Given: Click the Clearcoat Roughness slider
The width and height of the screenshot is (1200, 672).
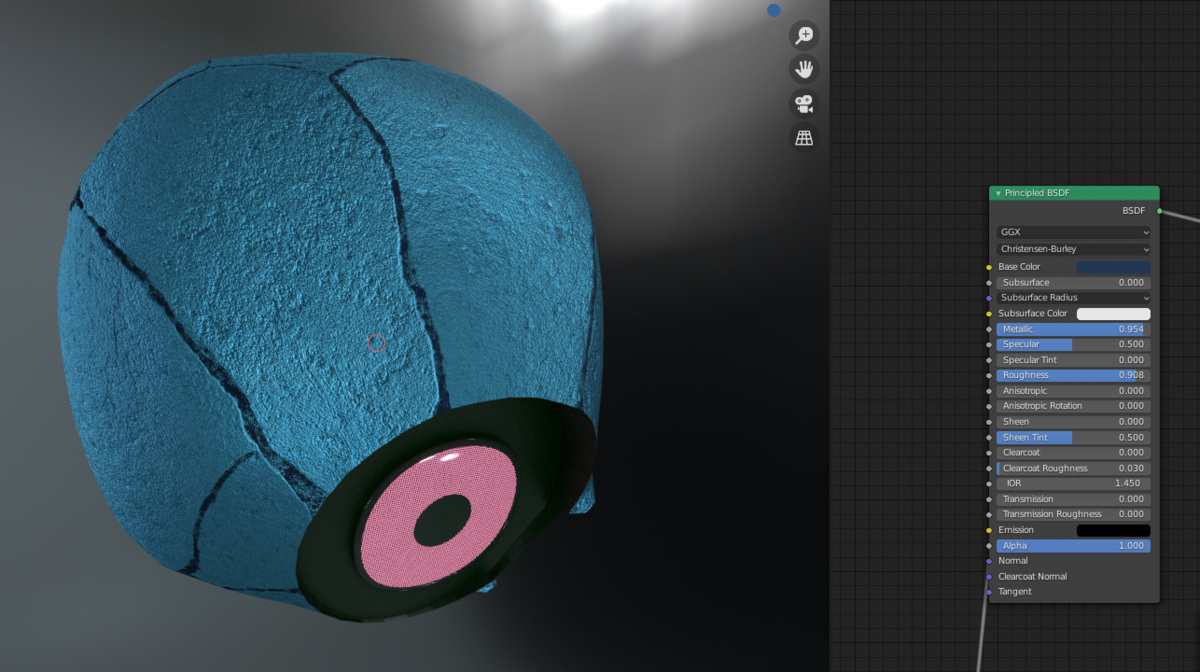Looking at the screenshot, I should 1074,468.
